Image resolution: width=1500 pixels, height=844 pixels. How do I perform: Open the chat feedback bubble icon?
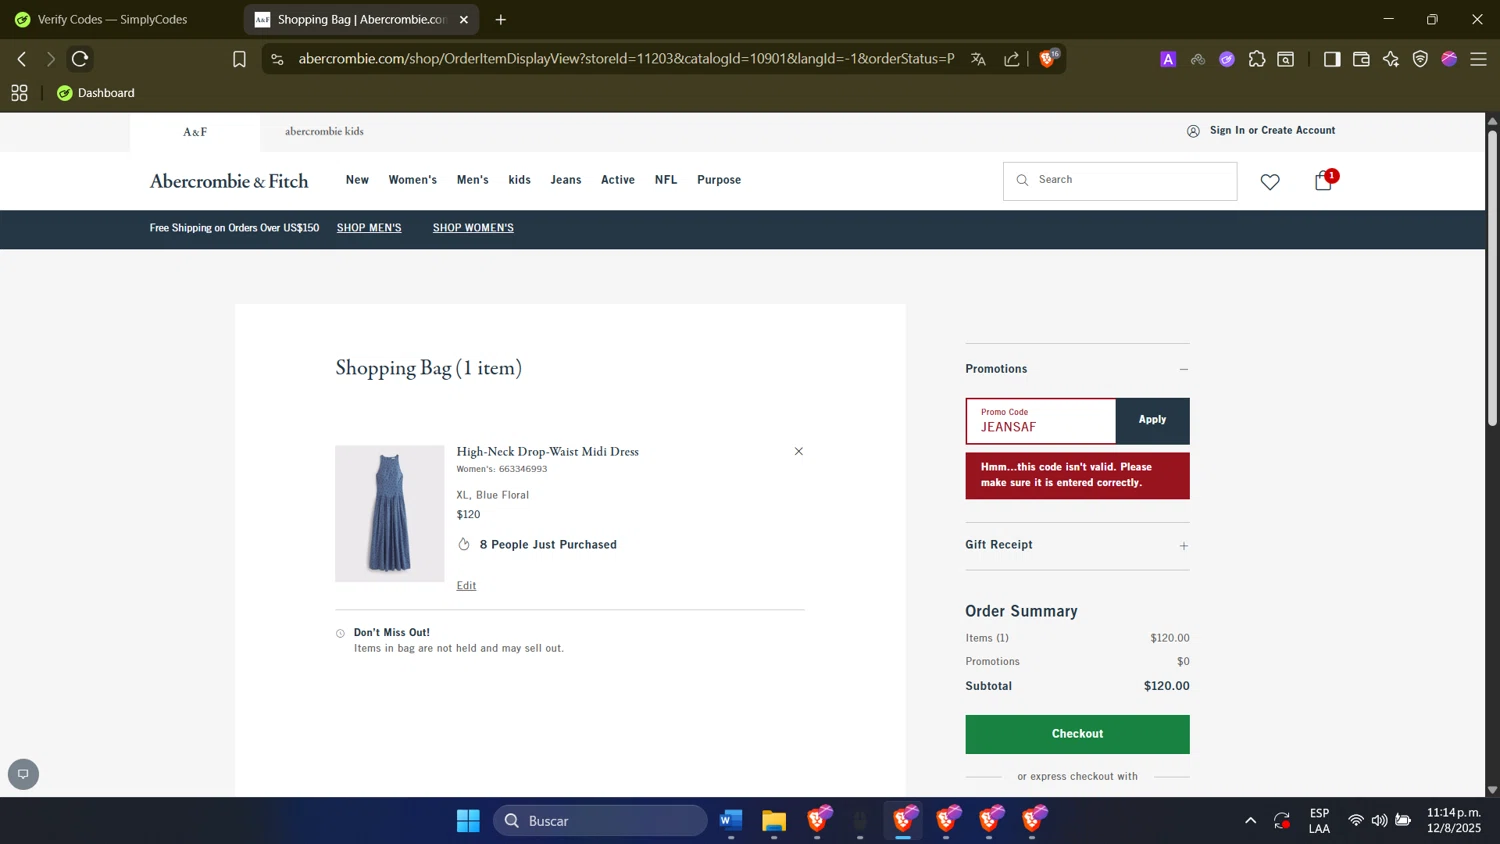click(x=23, y=774)
